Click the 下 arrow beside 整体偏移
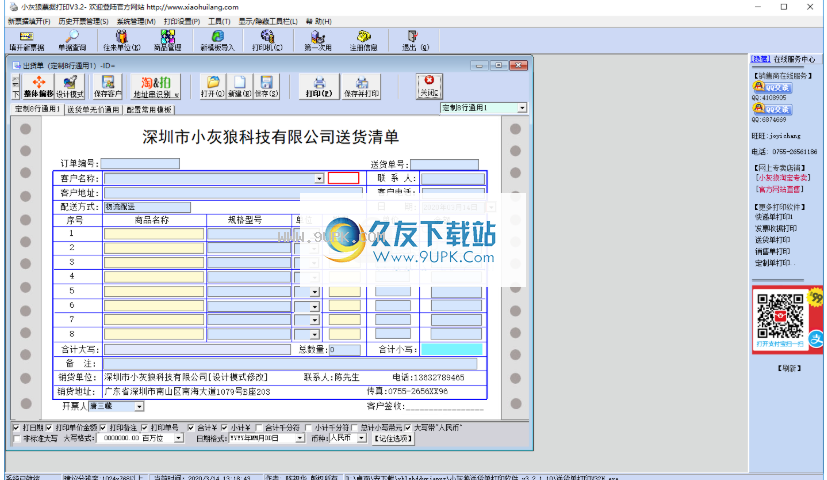 click(16, 94)
